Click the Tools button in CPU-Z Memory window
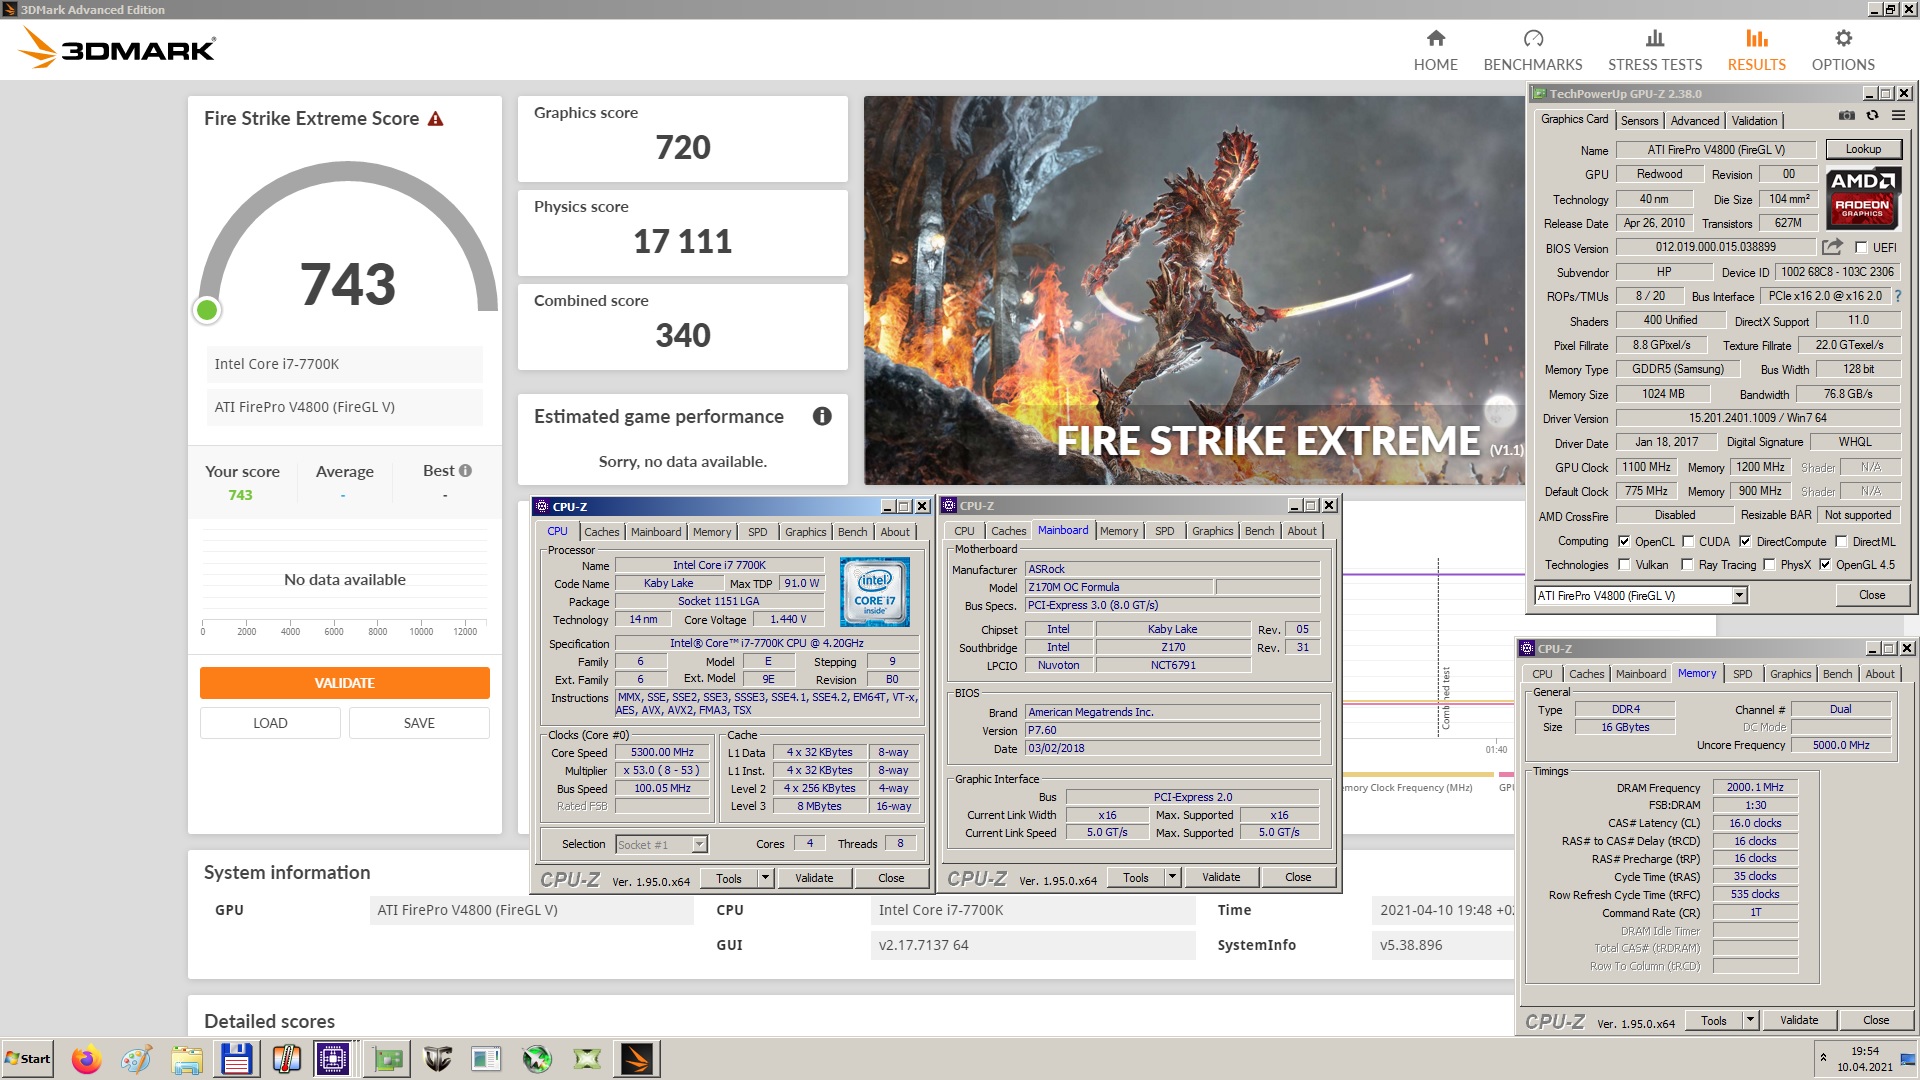The height and width of the screenshot is (1080, 1920). (1713, 1020)
